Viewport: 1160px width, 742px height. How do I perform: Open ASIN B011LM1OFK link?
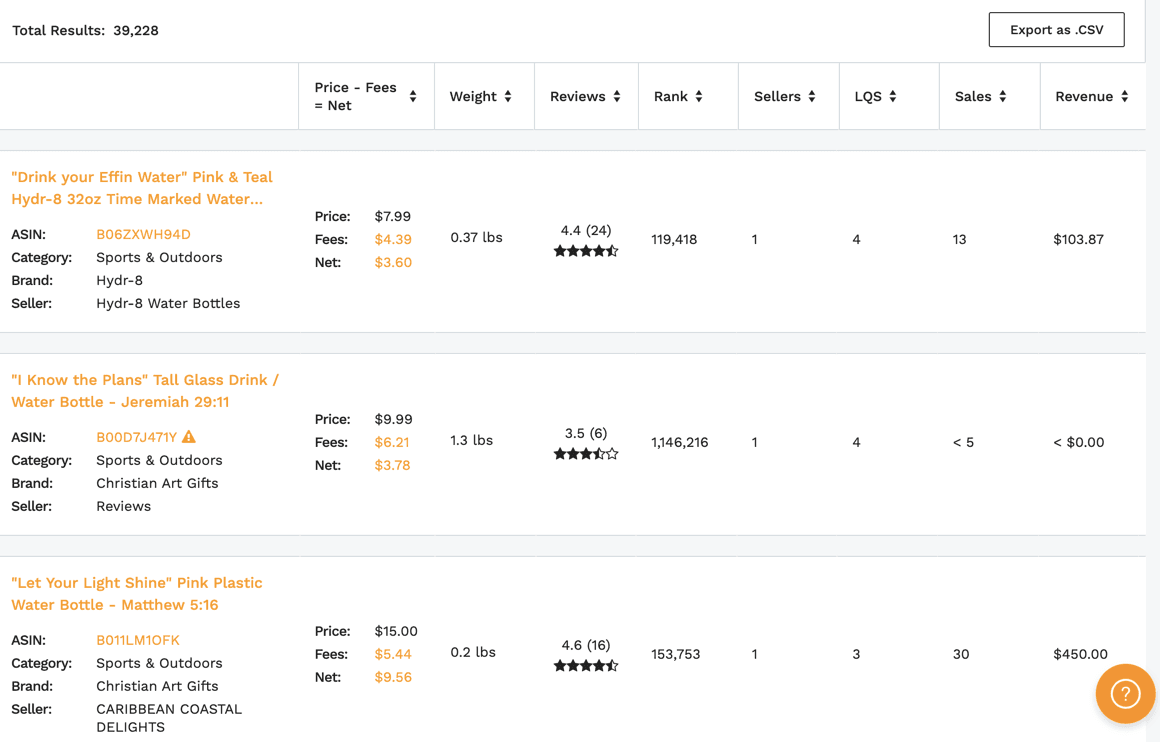pos(138,640)
